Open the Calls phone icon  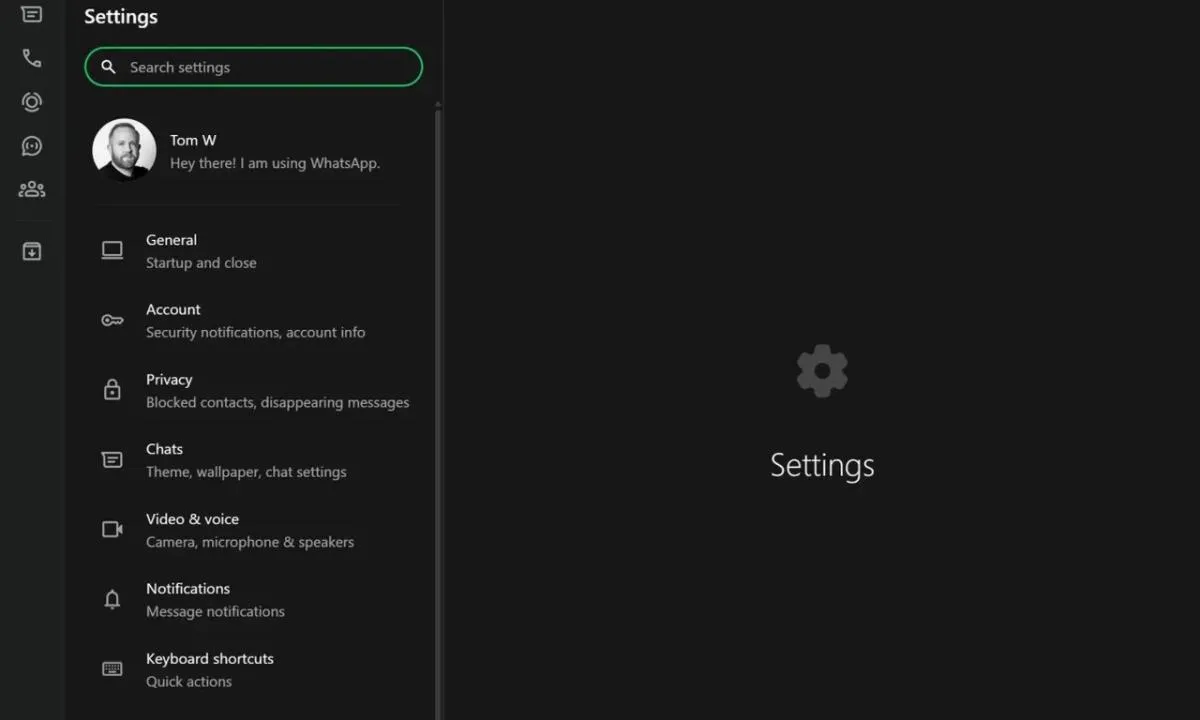[32, 58]
